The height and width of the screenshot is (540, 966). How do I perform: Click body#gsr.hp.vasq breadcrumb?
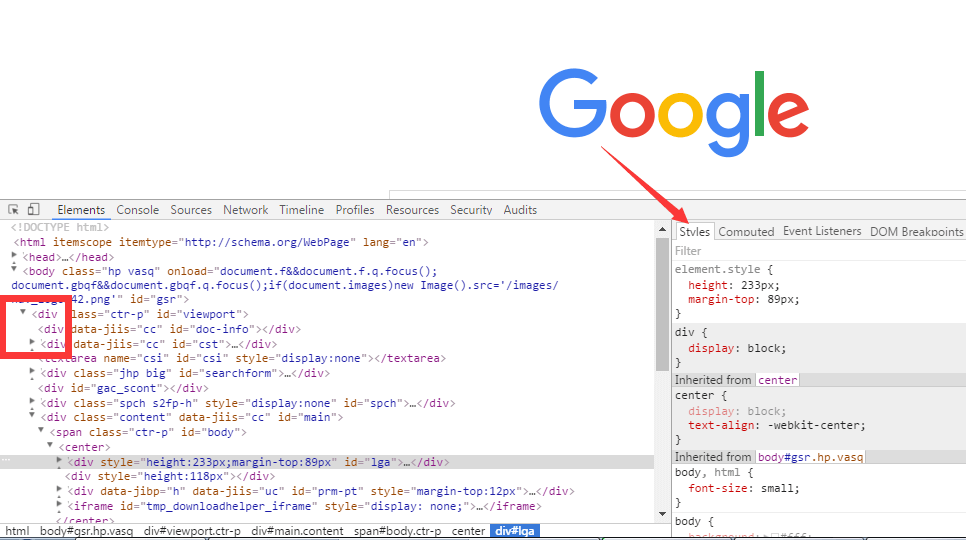tap(86, 531)
